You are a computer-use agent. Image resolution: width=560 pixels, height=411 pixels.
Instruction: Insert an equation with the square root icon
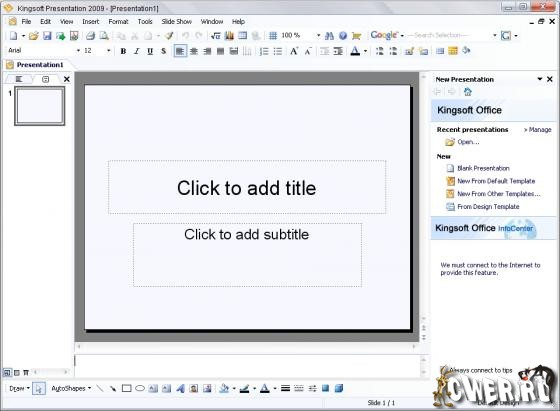(216, 36)
